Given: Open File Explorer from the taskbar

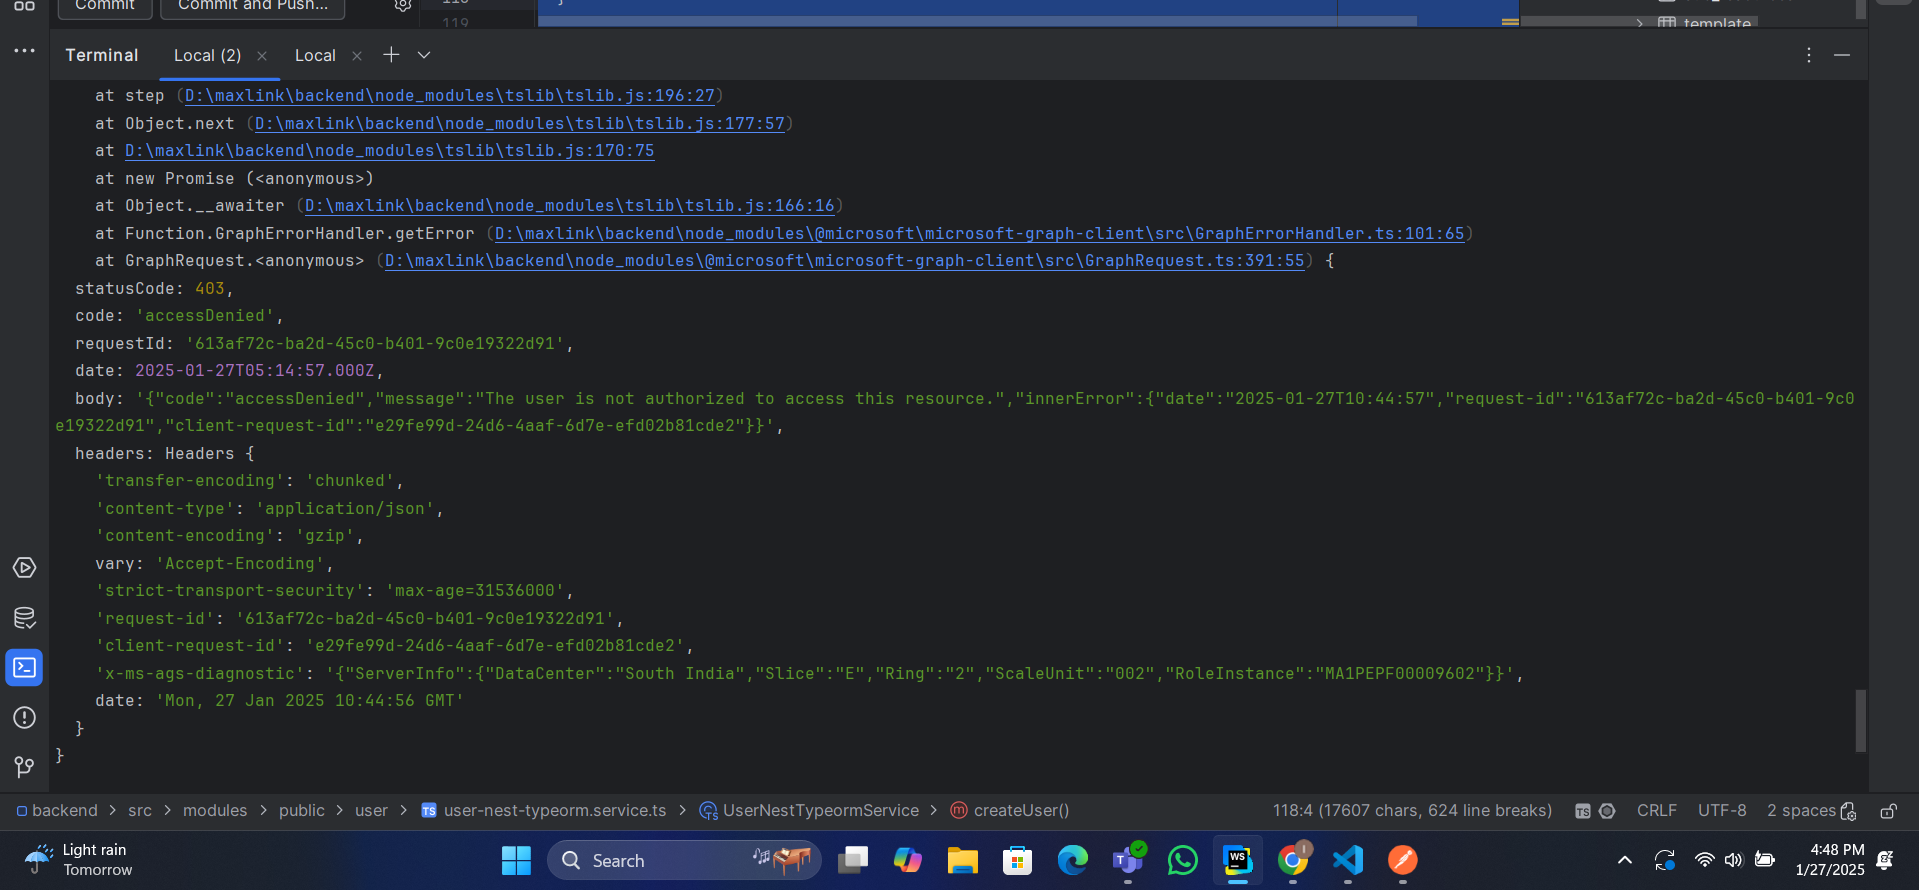Looking at the screenshot, I should pyautogui.click(x=963, y=860).
